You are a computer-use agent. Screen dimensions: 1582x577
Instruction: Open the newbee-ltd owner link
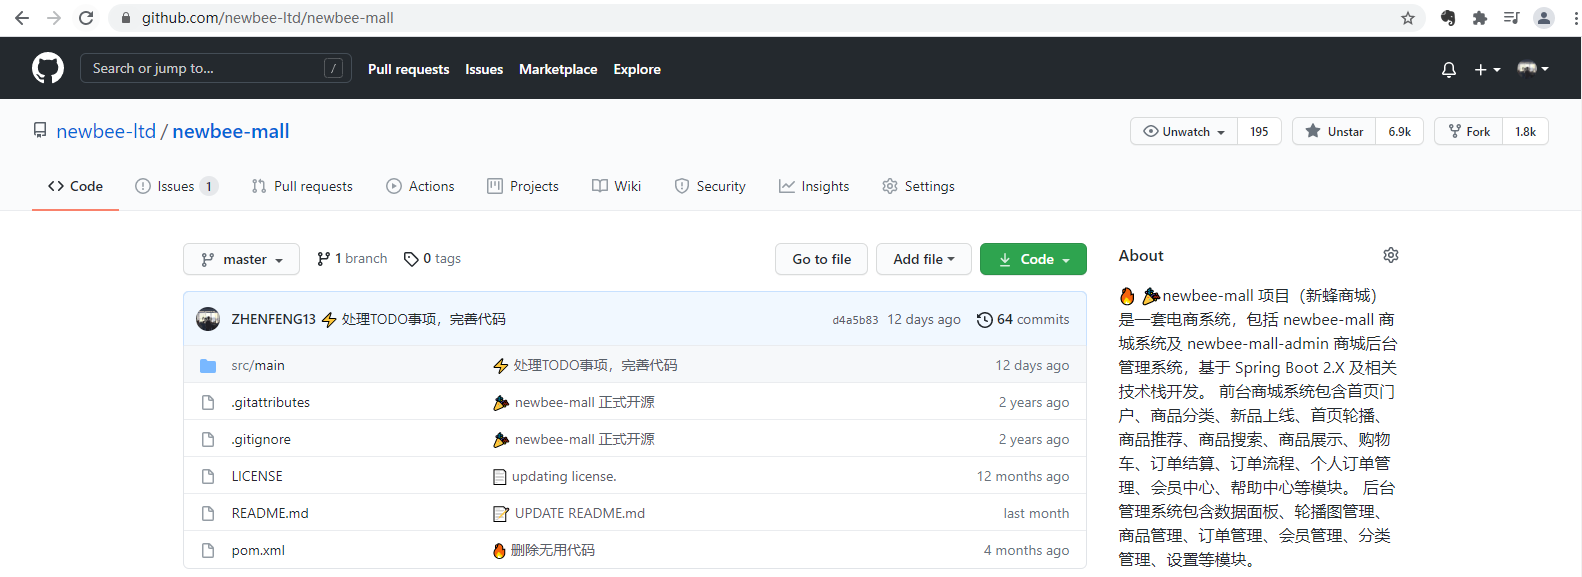click(x=106, y=131)
